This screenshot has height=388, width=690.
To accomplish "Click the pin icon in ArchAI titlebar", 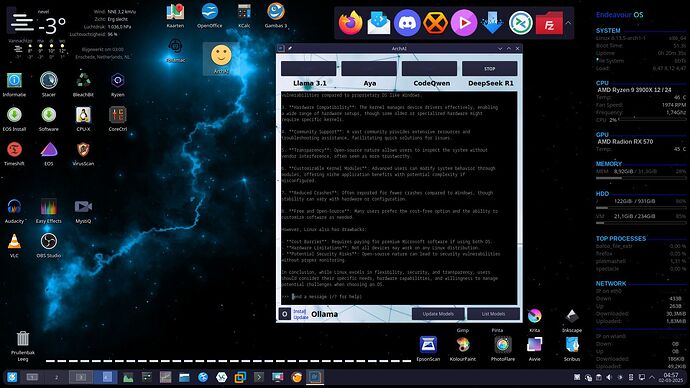I will point(290,48).
